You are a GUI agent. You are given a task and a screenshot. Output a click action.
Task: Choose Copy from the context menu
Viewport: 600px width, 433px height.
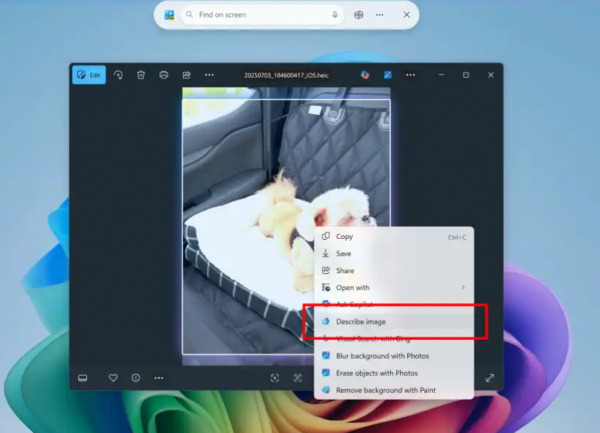[394, 237]
